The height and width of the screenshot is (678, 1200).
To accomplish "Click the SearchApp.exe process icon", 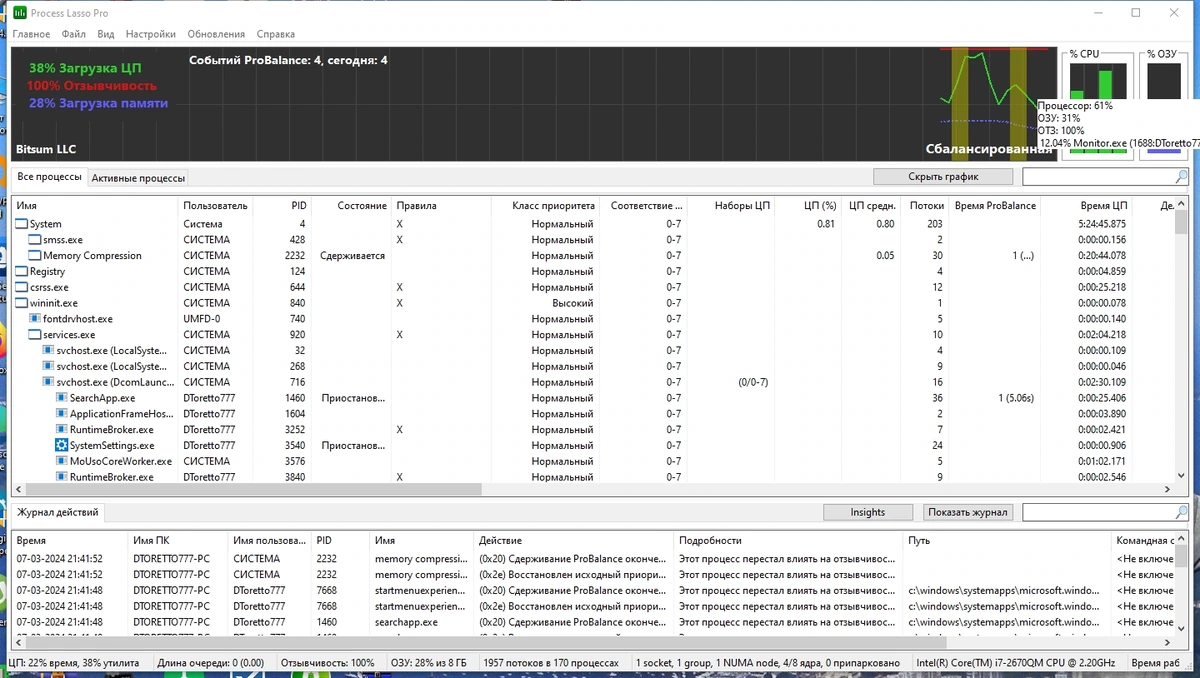I will [61, 398].
